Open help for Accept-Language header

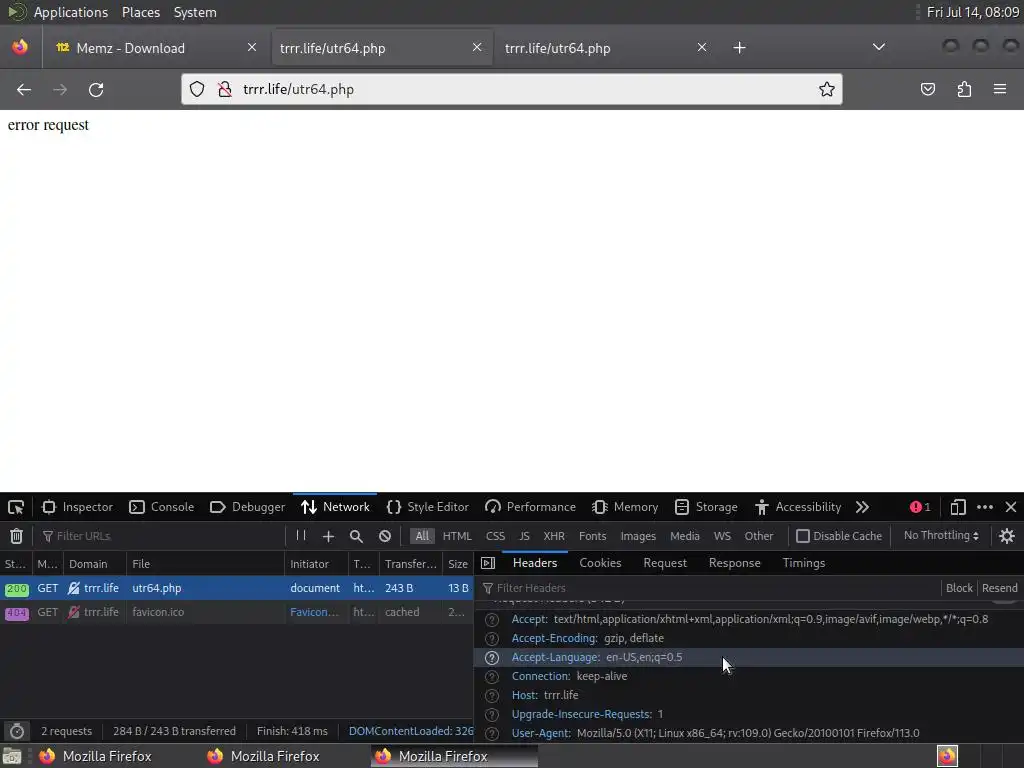492,658
